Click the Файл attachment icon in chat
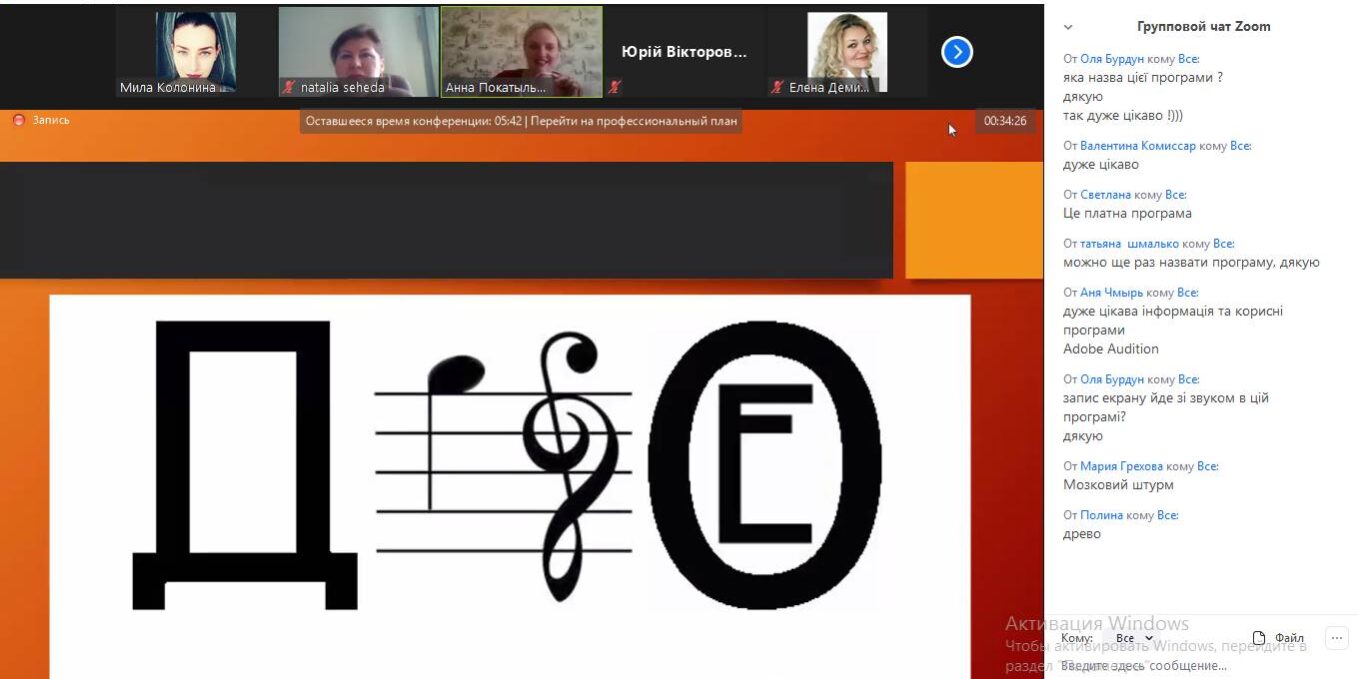The height and width of the screenshot is (679, 1358). click(x=1259, y=638)
